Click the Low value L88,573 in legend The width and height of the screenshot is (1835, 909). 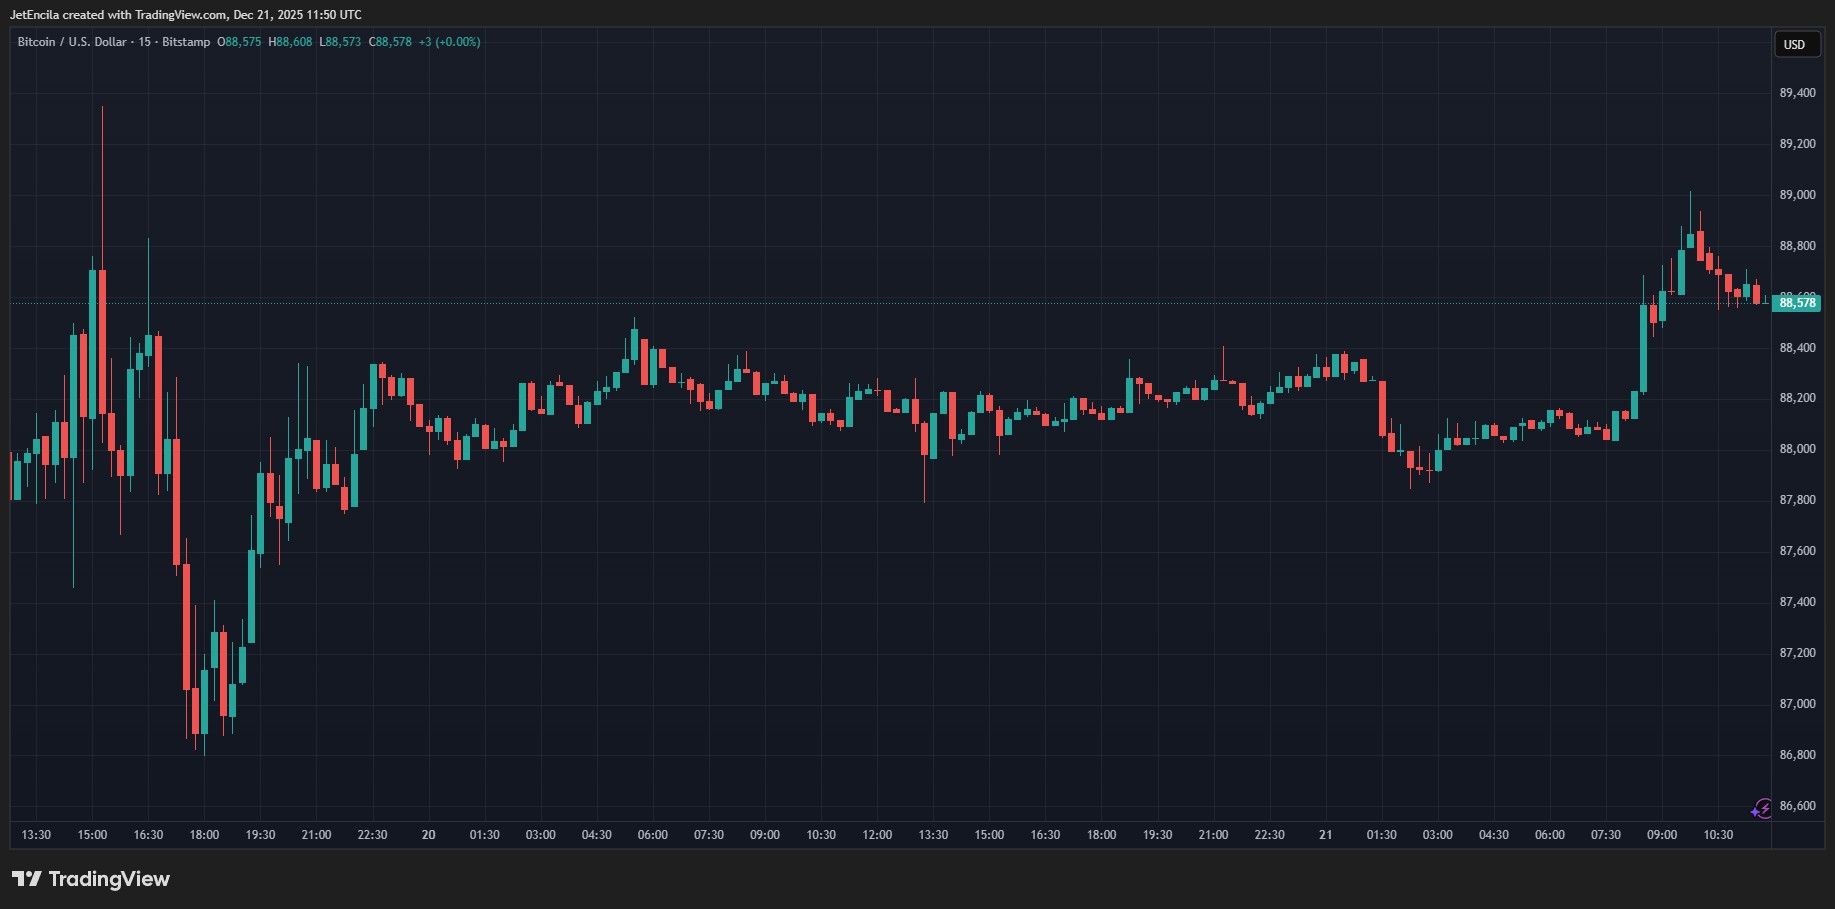click(340, 42)
